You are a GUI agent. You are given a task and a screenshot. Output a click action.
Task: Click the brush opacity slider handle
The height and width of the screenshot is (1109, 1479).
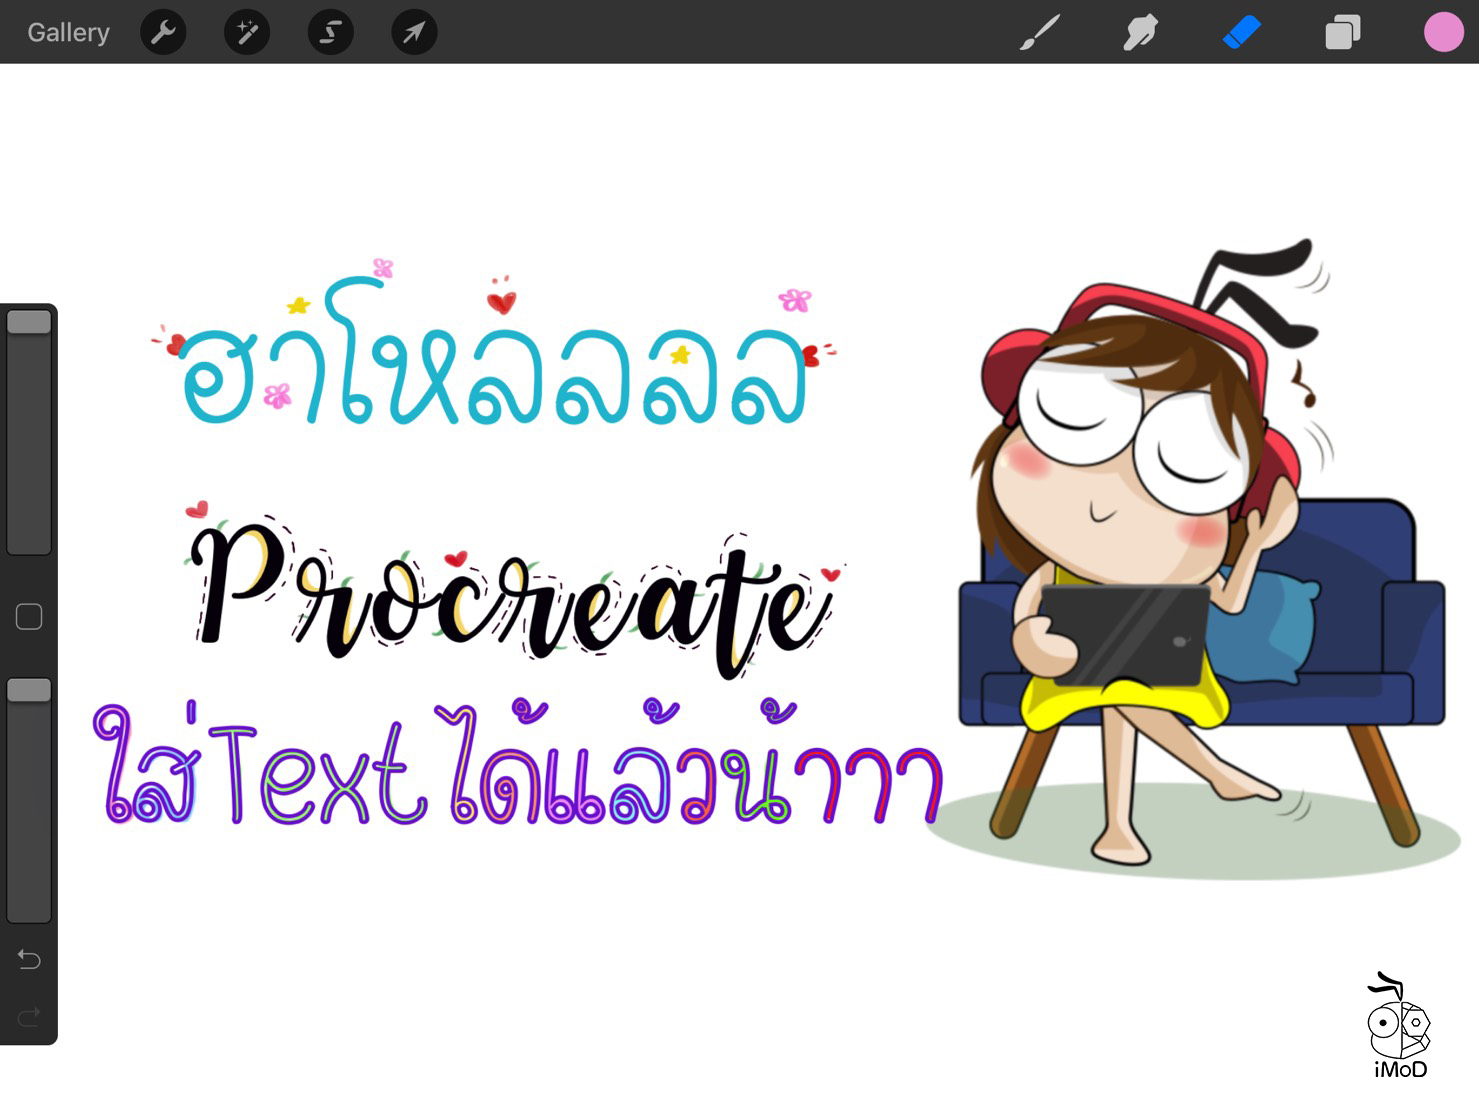[29, 690]
